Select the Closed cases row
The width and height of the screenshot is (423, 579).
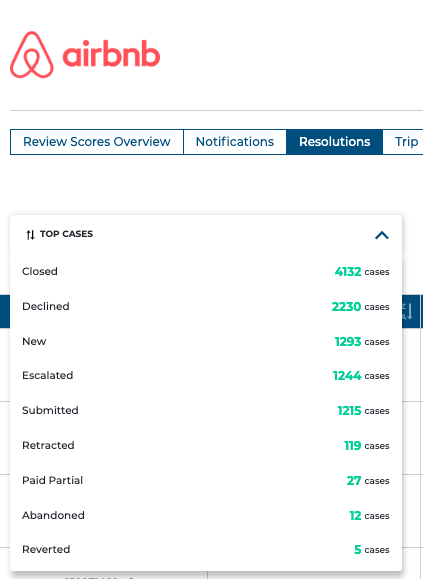206,271
